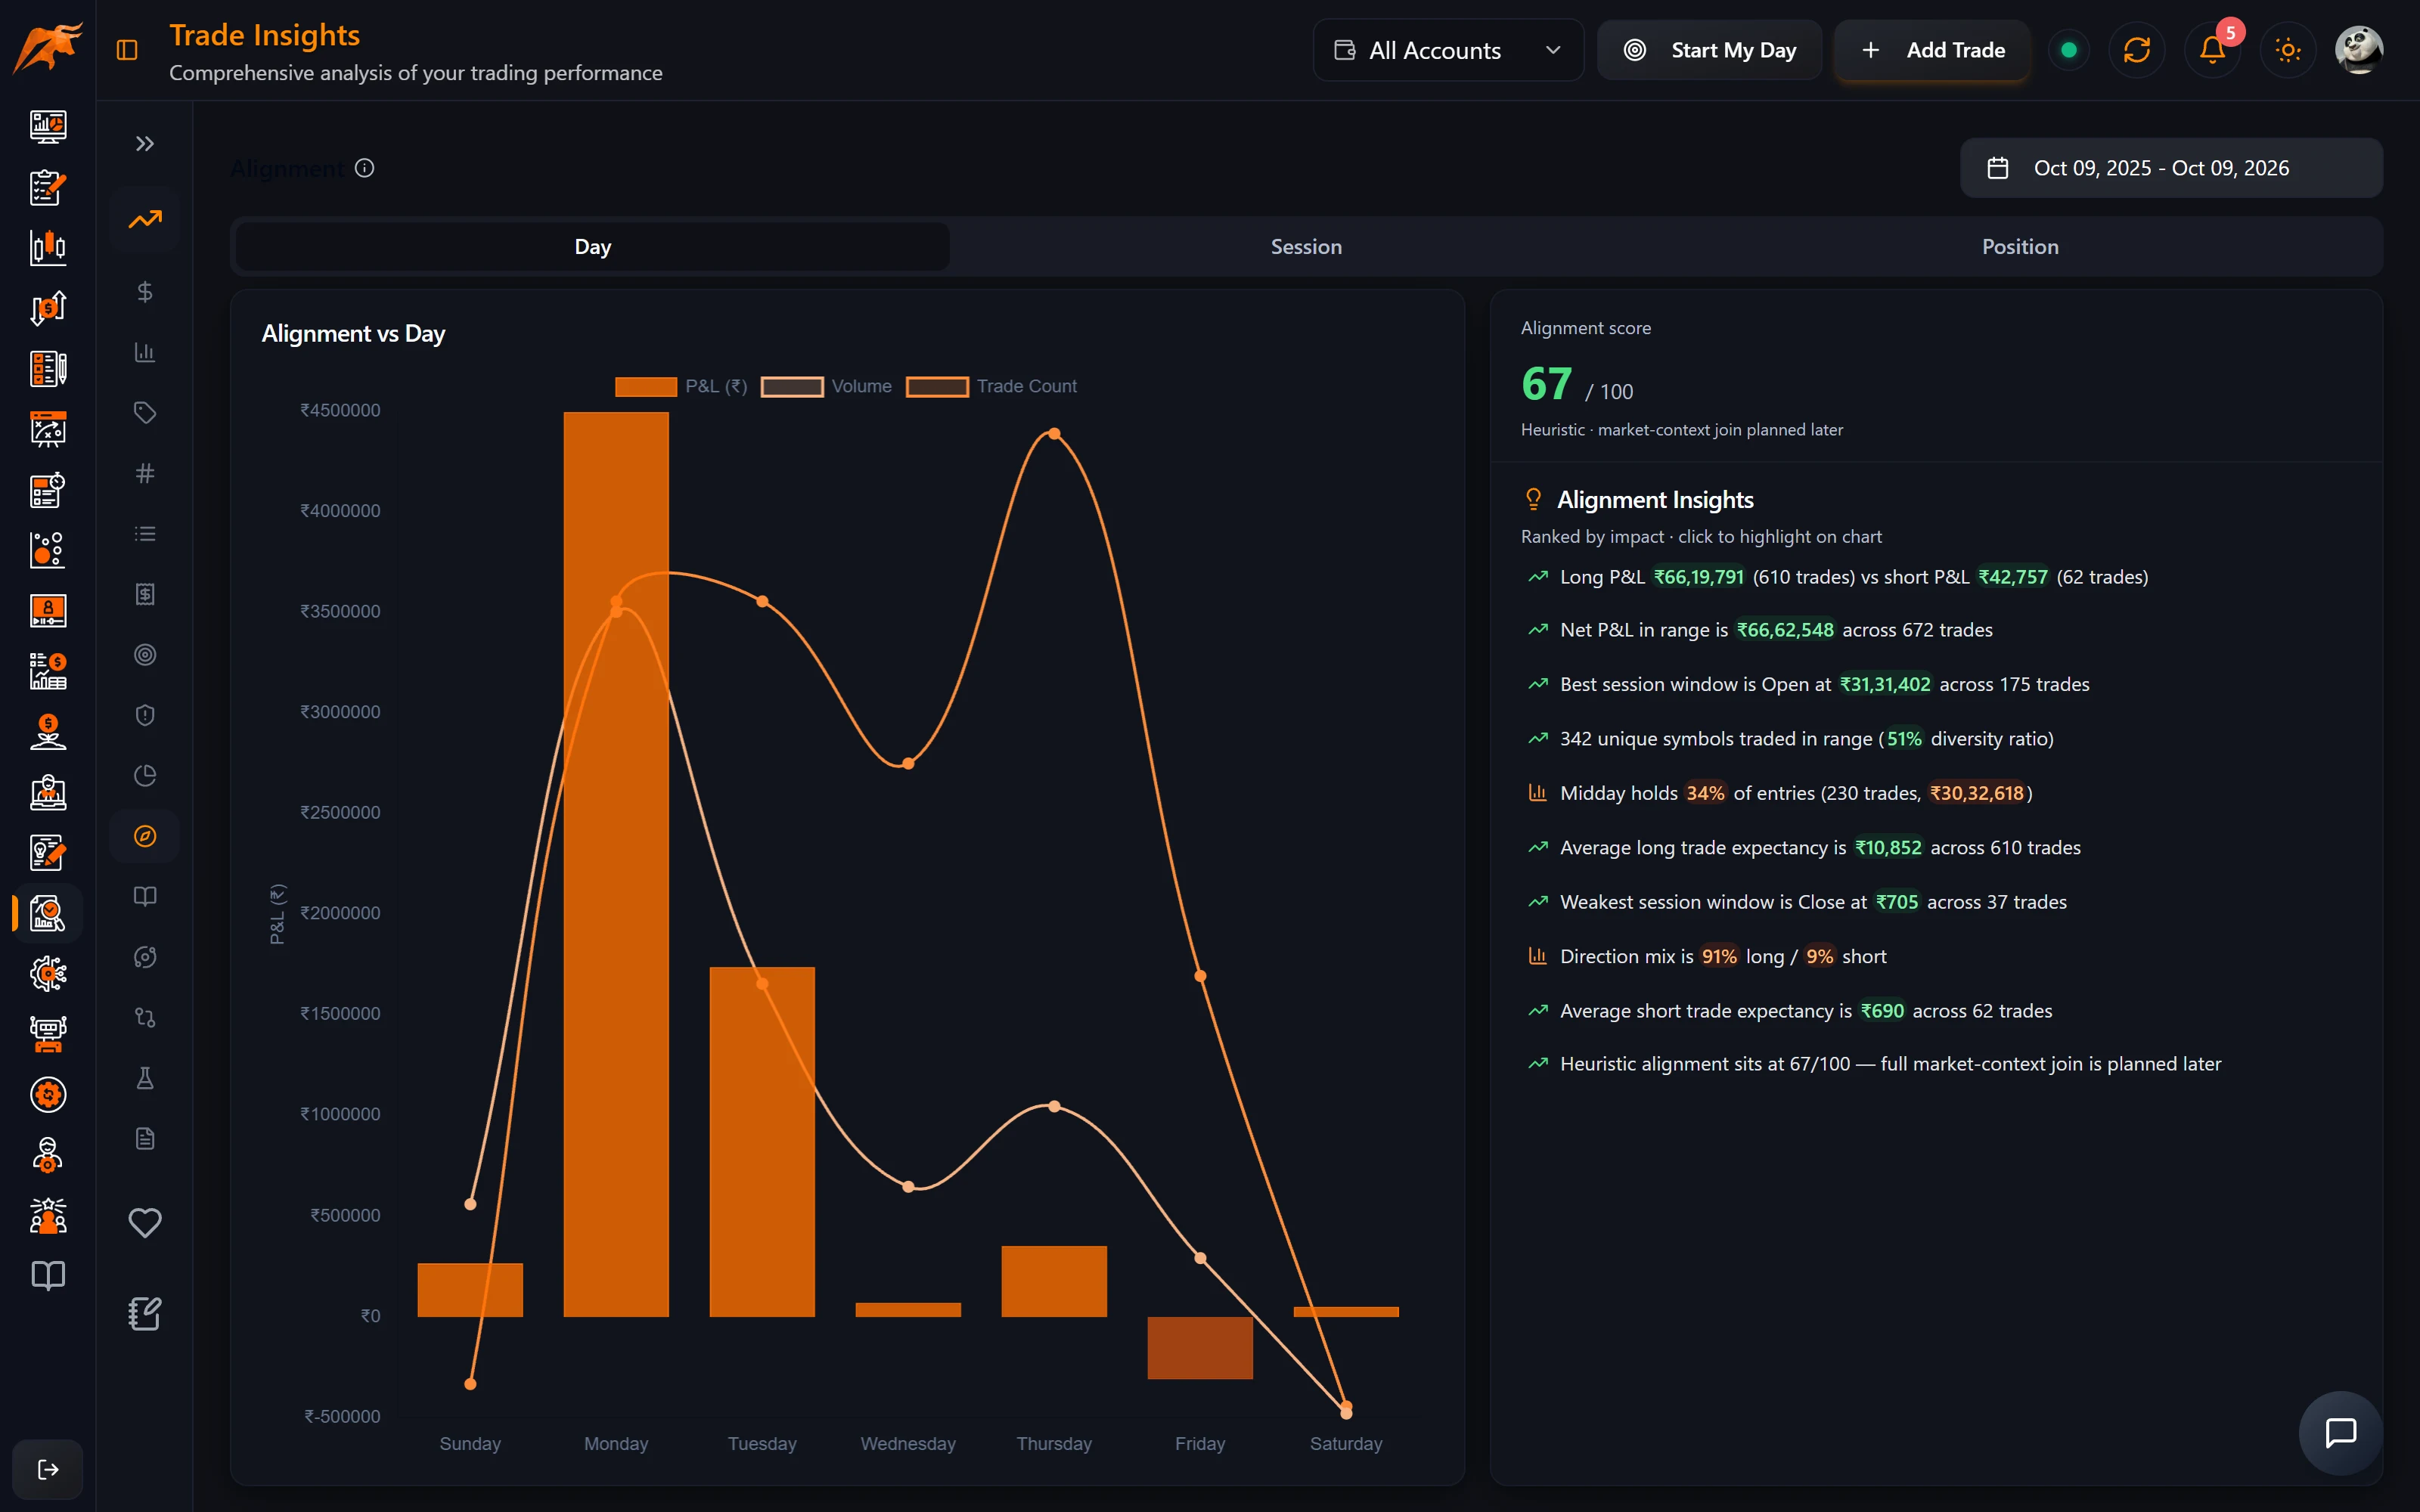The width and height of the screenshot is (2420, 1512).
Task: Open the tag icon section
Action: (x=145, y=412)
